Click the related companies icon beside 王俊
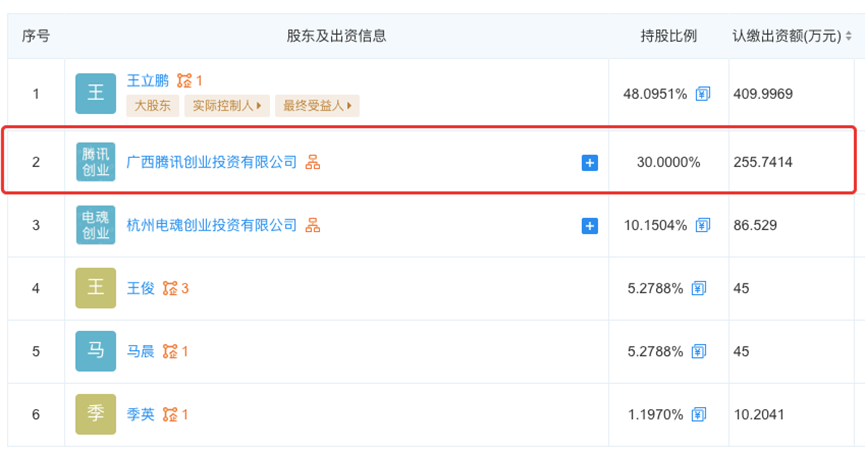This screenshot has height=454, width=865. coord(170,289)
